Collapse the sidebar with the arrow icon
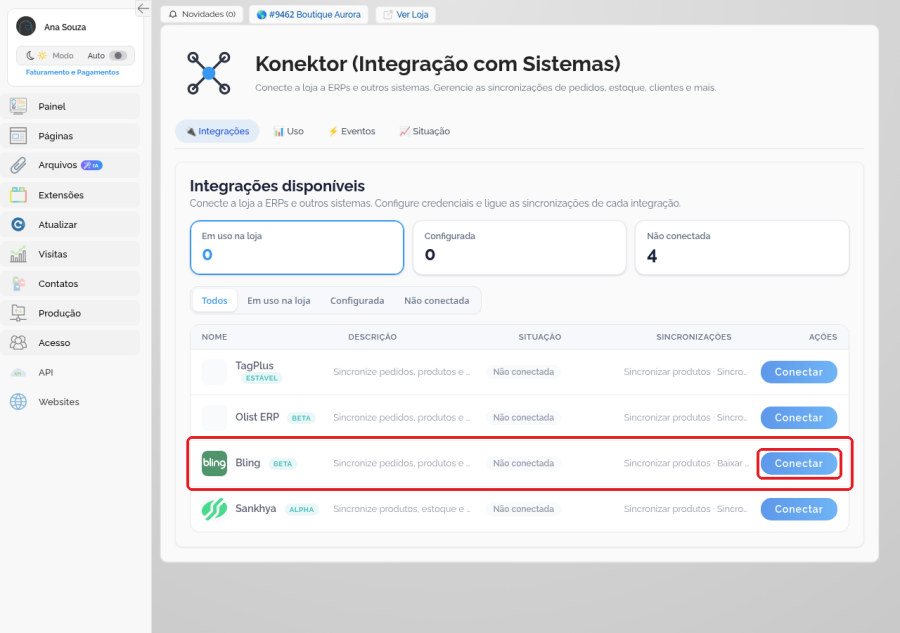900x633 pixels. (143, 8)
